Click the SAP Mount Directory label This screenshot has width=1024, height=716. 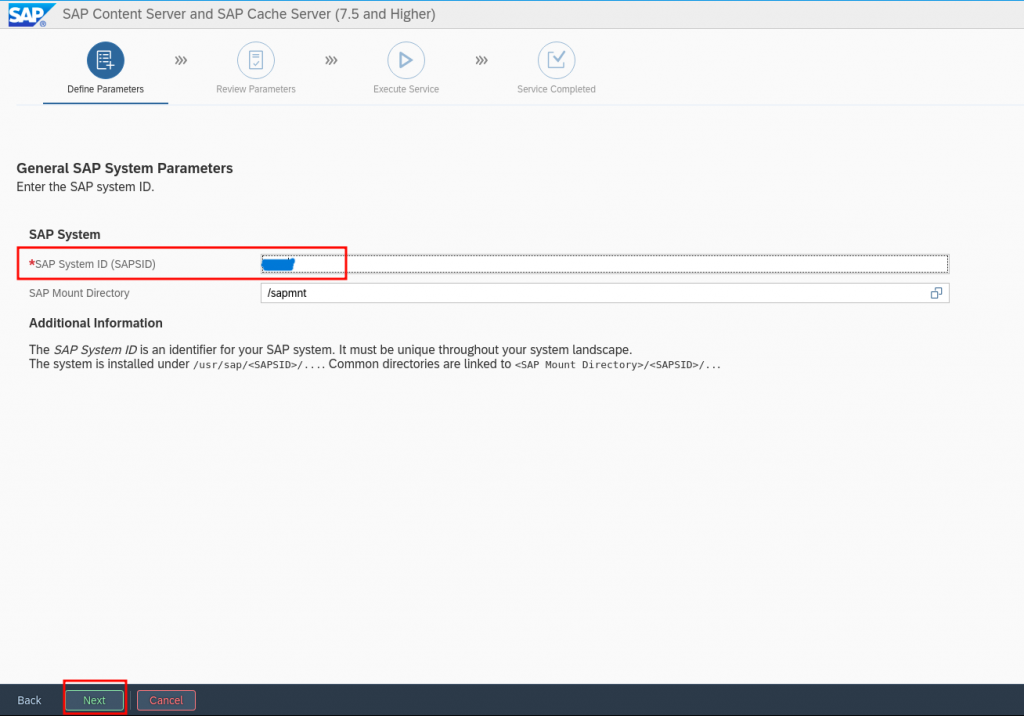[x=79, y=293]
